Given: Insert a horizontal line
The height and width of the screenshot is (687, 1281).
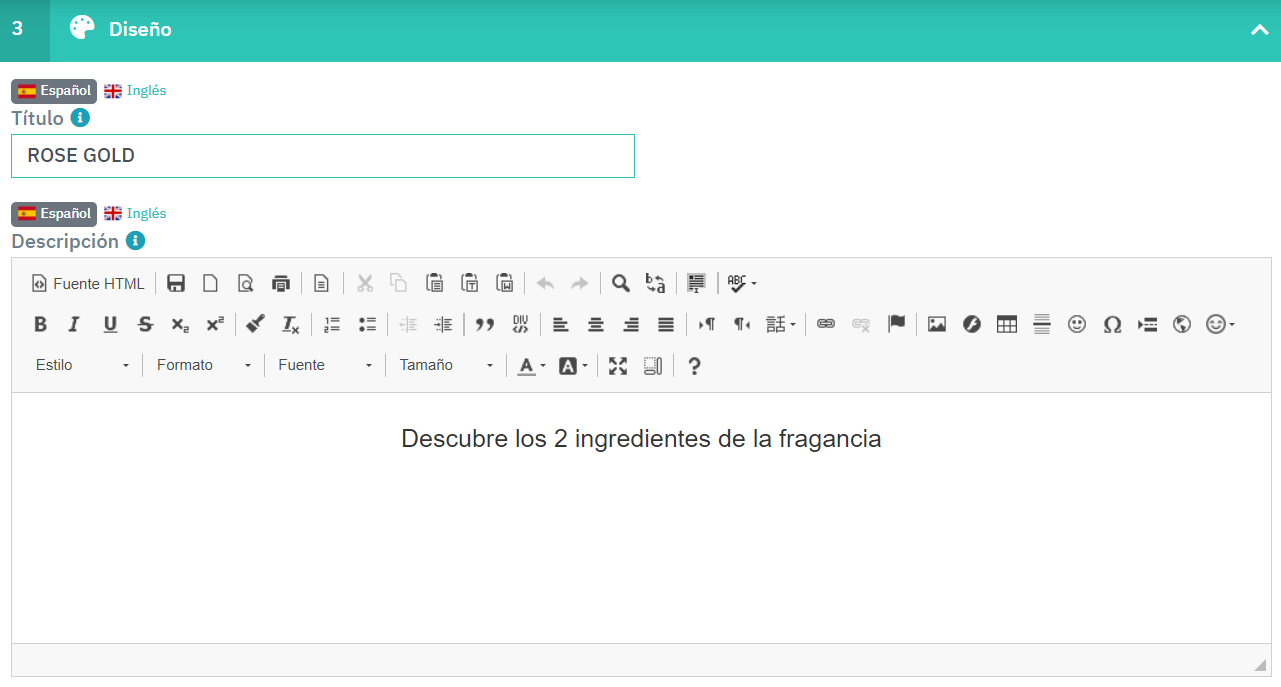Looking at the screenshot, I should (1042, 324).
